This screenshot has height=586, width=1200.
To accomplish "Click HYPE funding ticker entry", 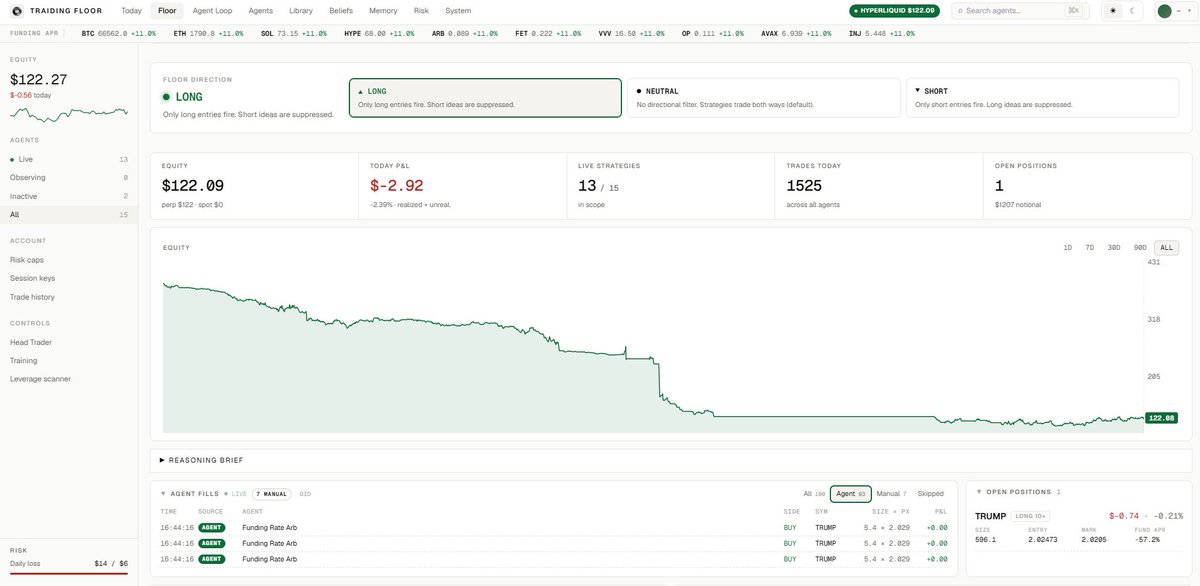I will [x=379, y=33].
